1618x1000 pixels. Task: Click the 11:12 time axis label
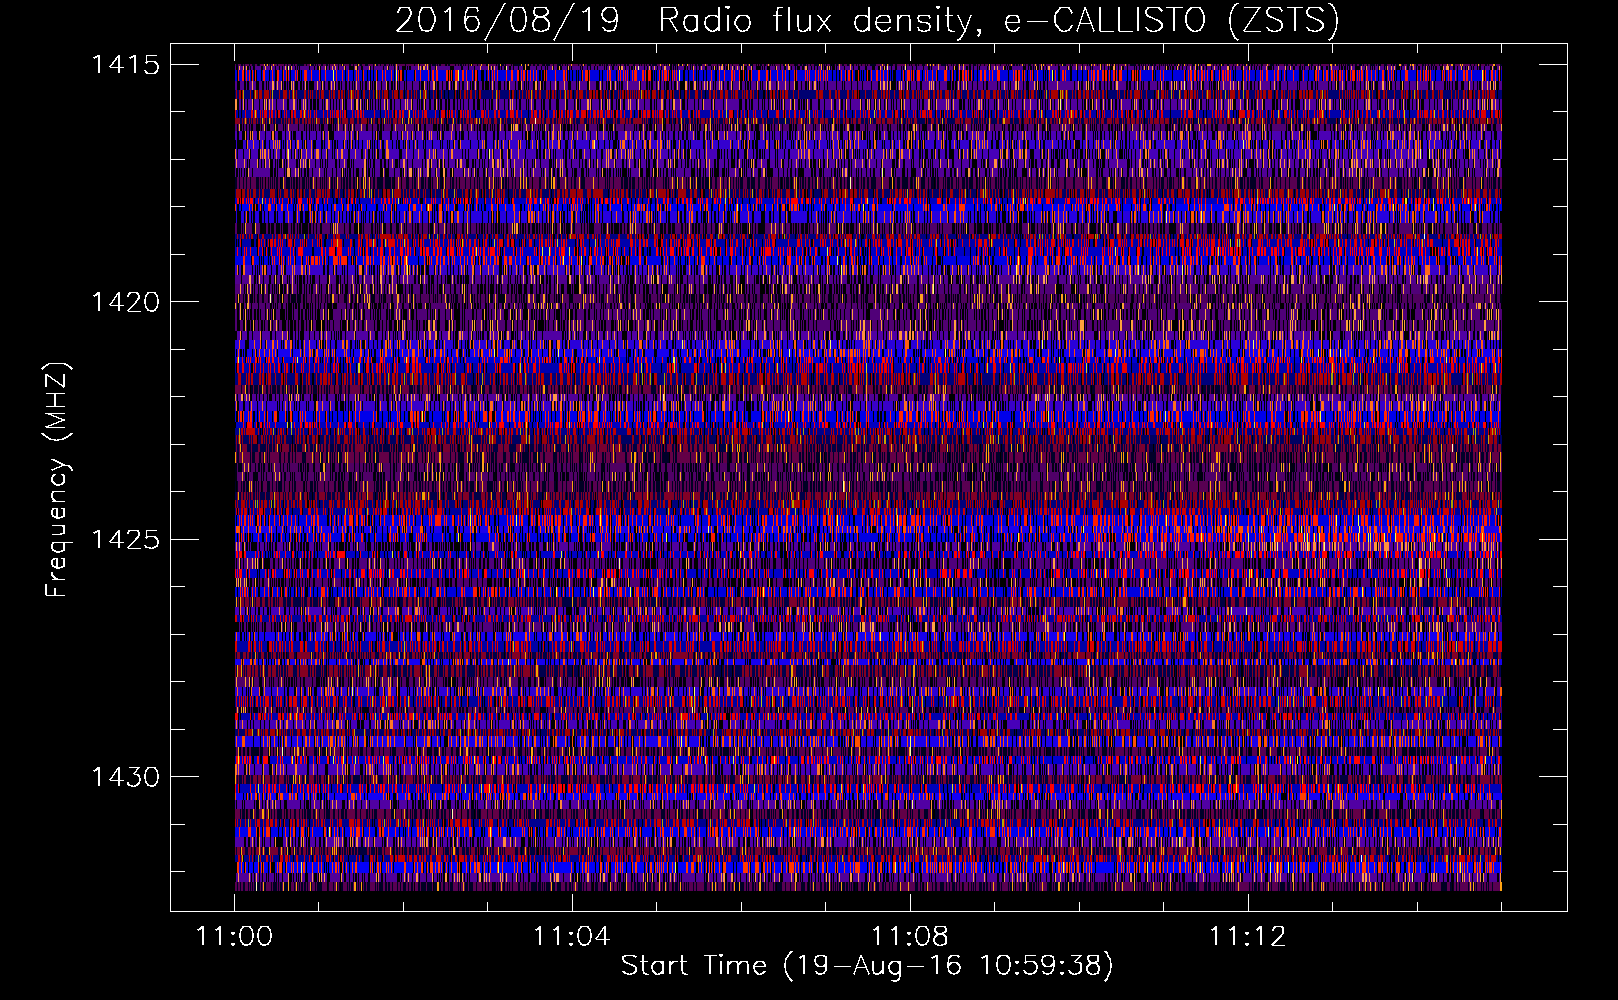[1247, 937]
